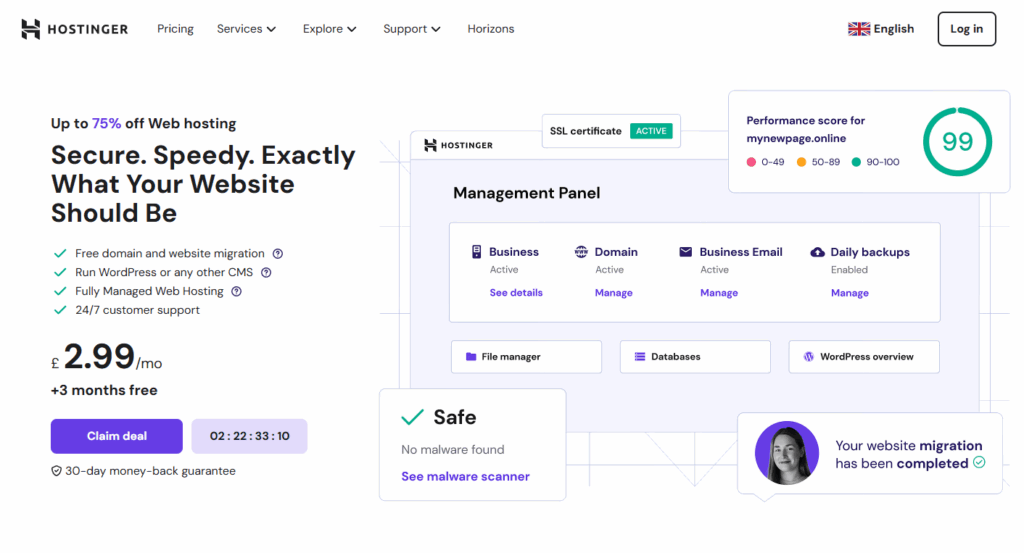Screen dimensions: 1024x553
Task: Click help icon beside Fully Managed Web Hosting
Action: pos(237,292)
